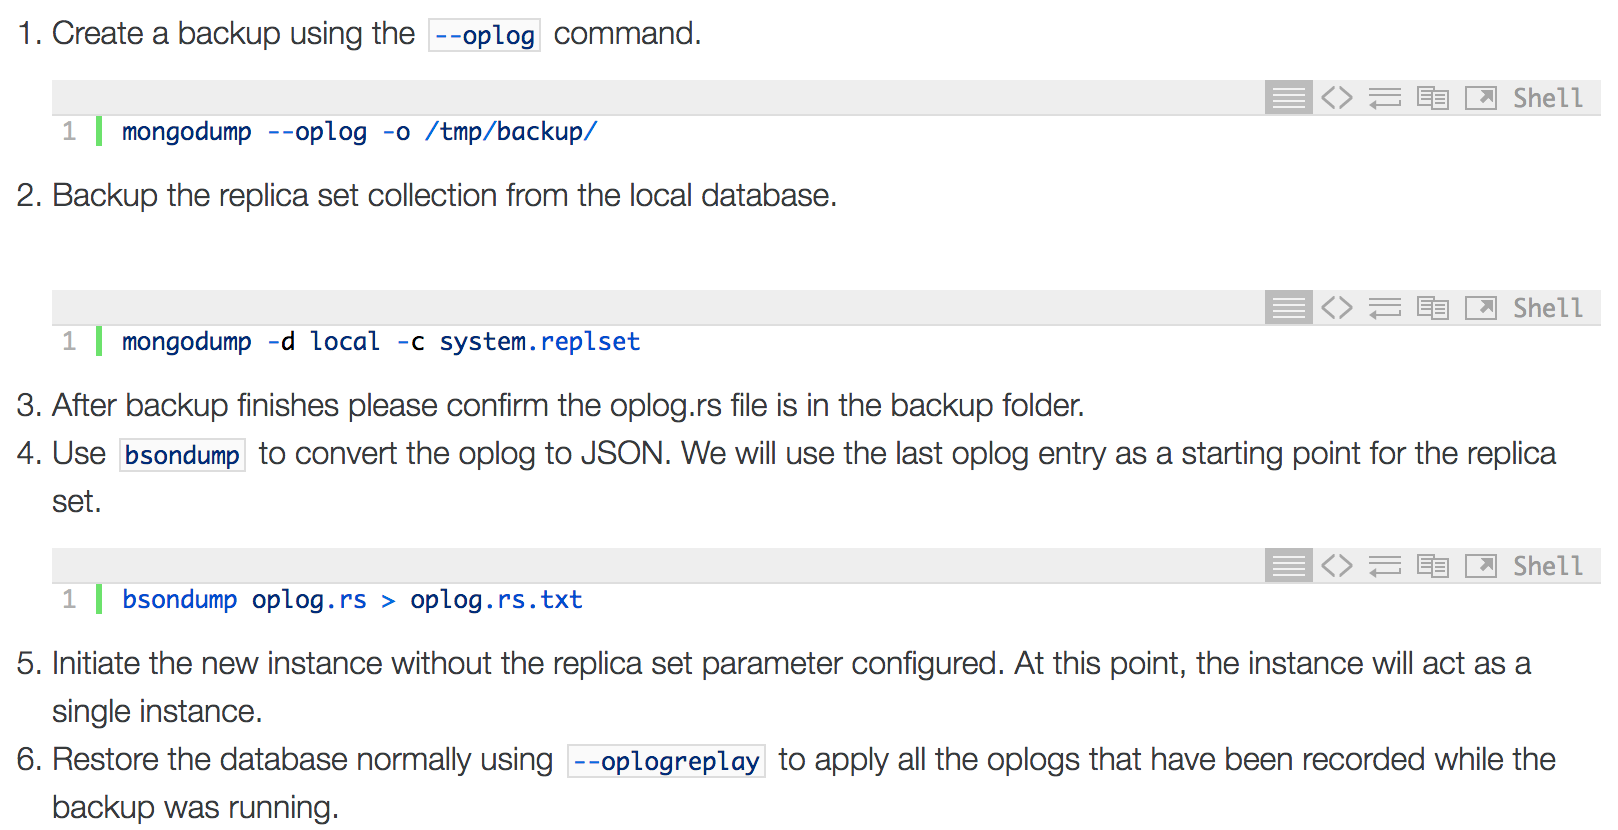Copy the mongodump --oplog code block
Screen dimensions: 1618x830
(x=1433, y=98)
